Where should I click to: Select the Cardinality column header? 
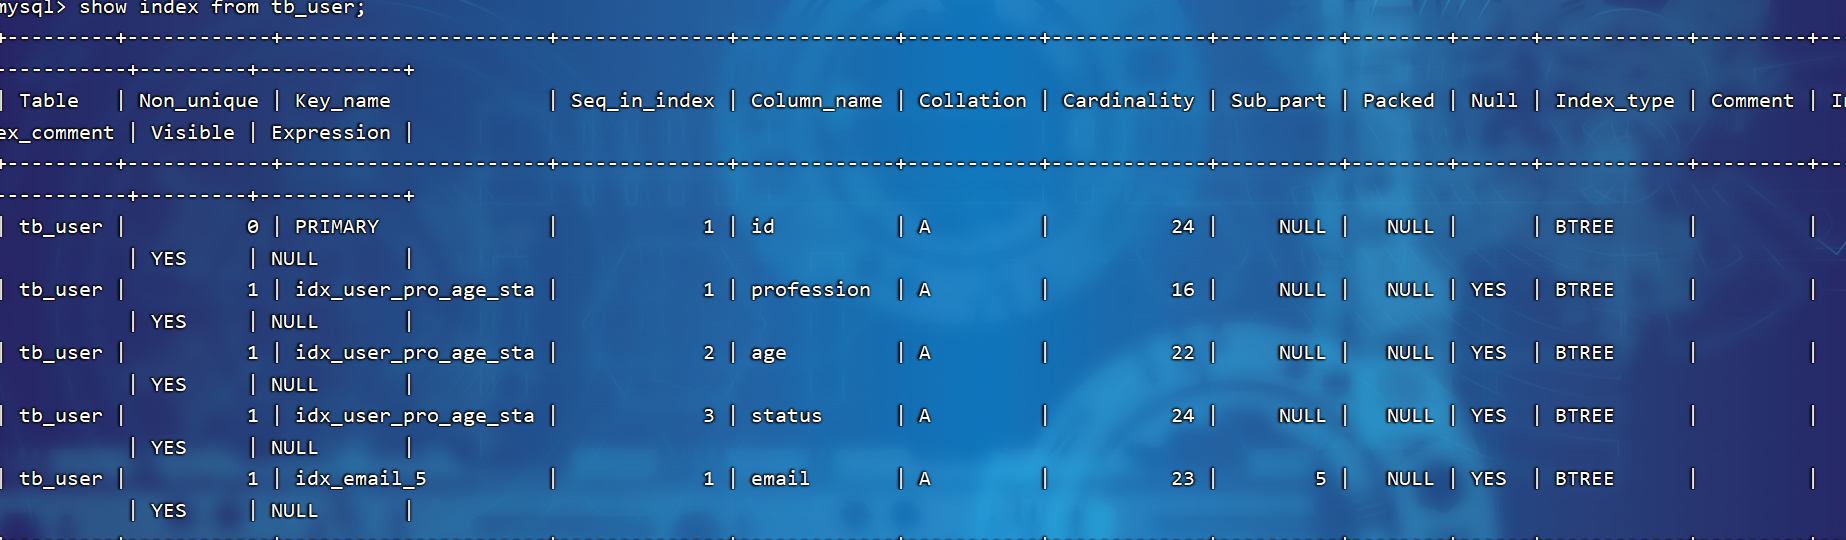pyautogui.click(x=1128, y=101)
